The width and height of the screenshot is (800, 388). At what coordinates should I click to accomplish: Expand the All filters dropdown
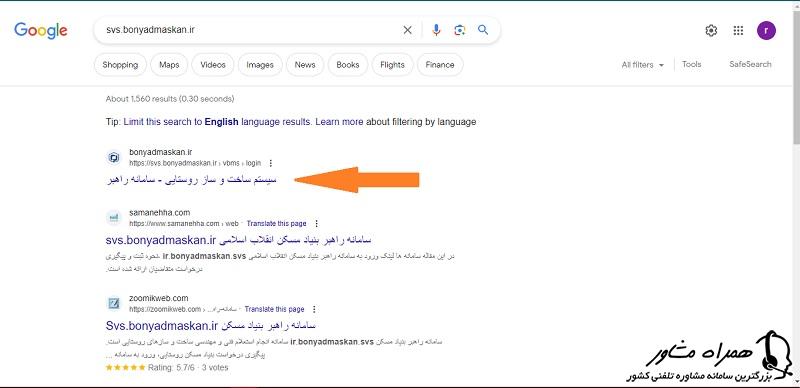pos(643,65)
